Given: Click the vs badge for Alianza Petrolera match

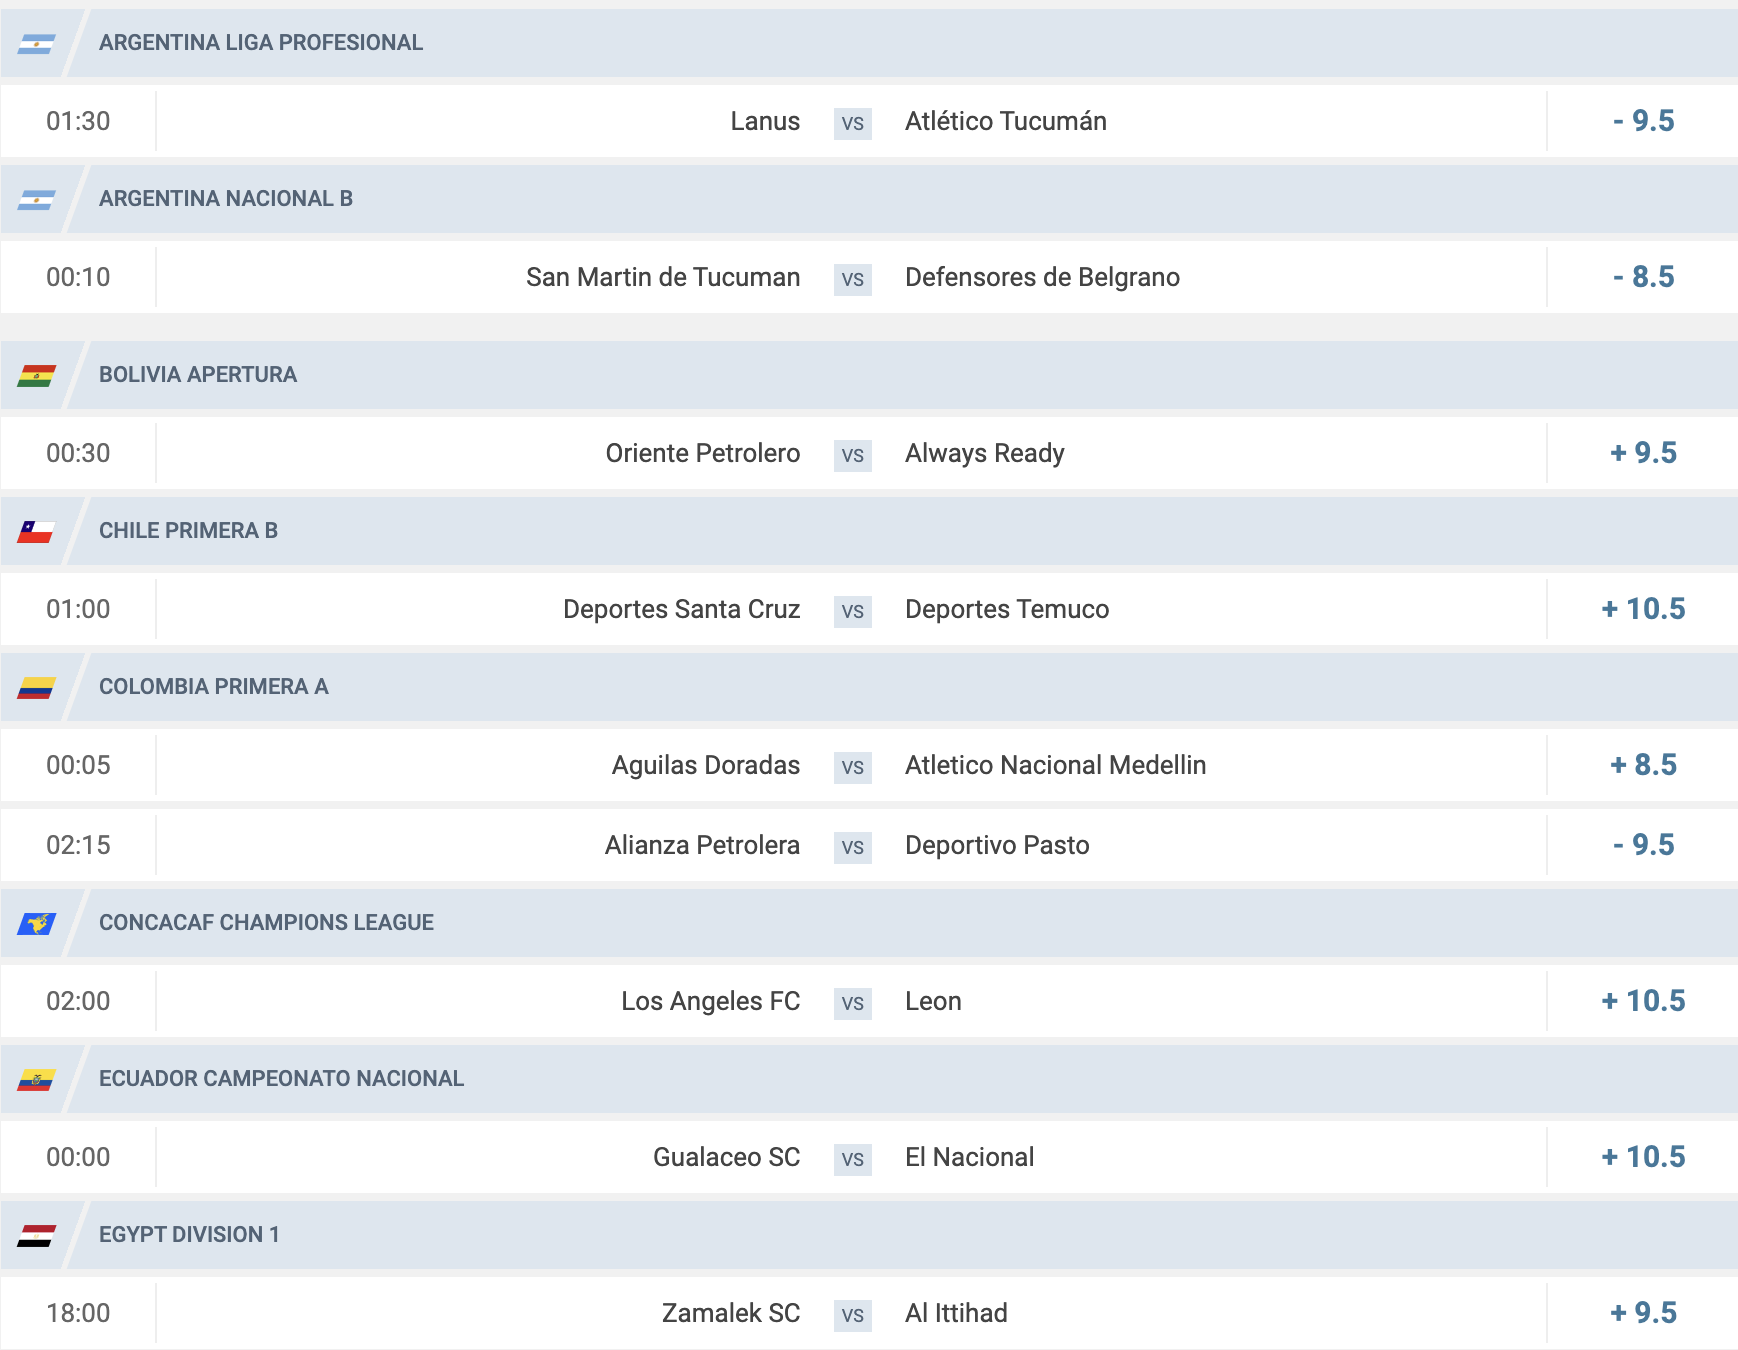Looking at the screenshot, I should click(x=853, y=847).
